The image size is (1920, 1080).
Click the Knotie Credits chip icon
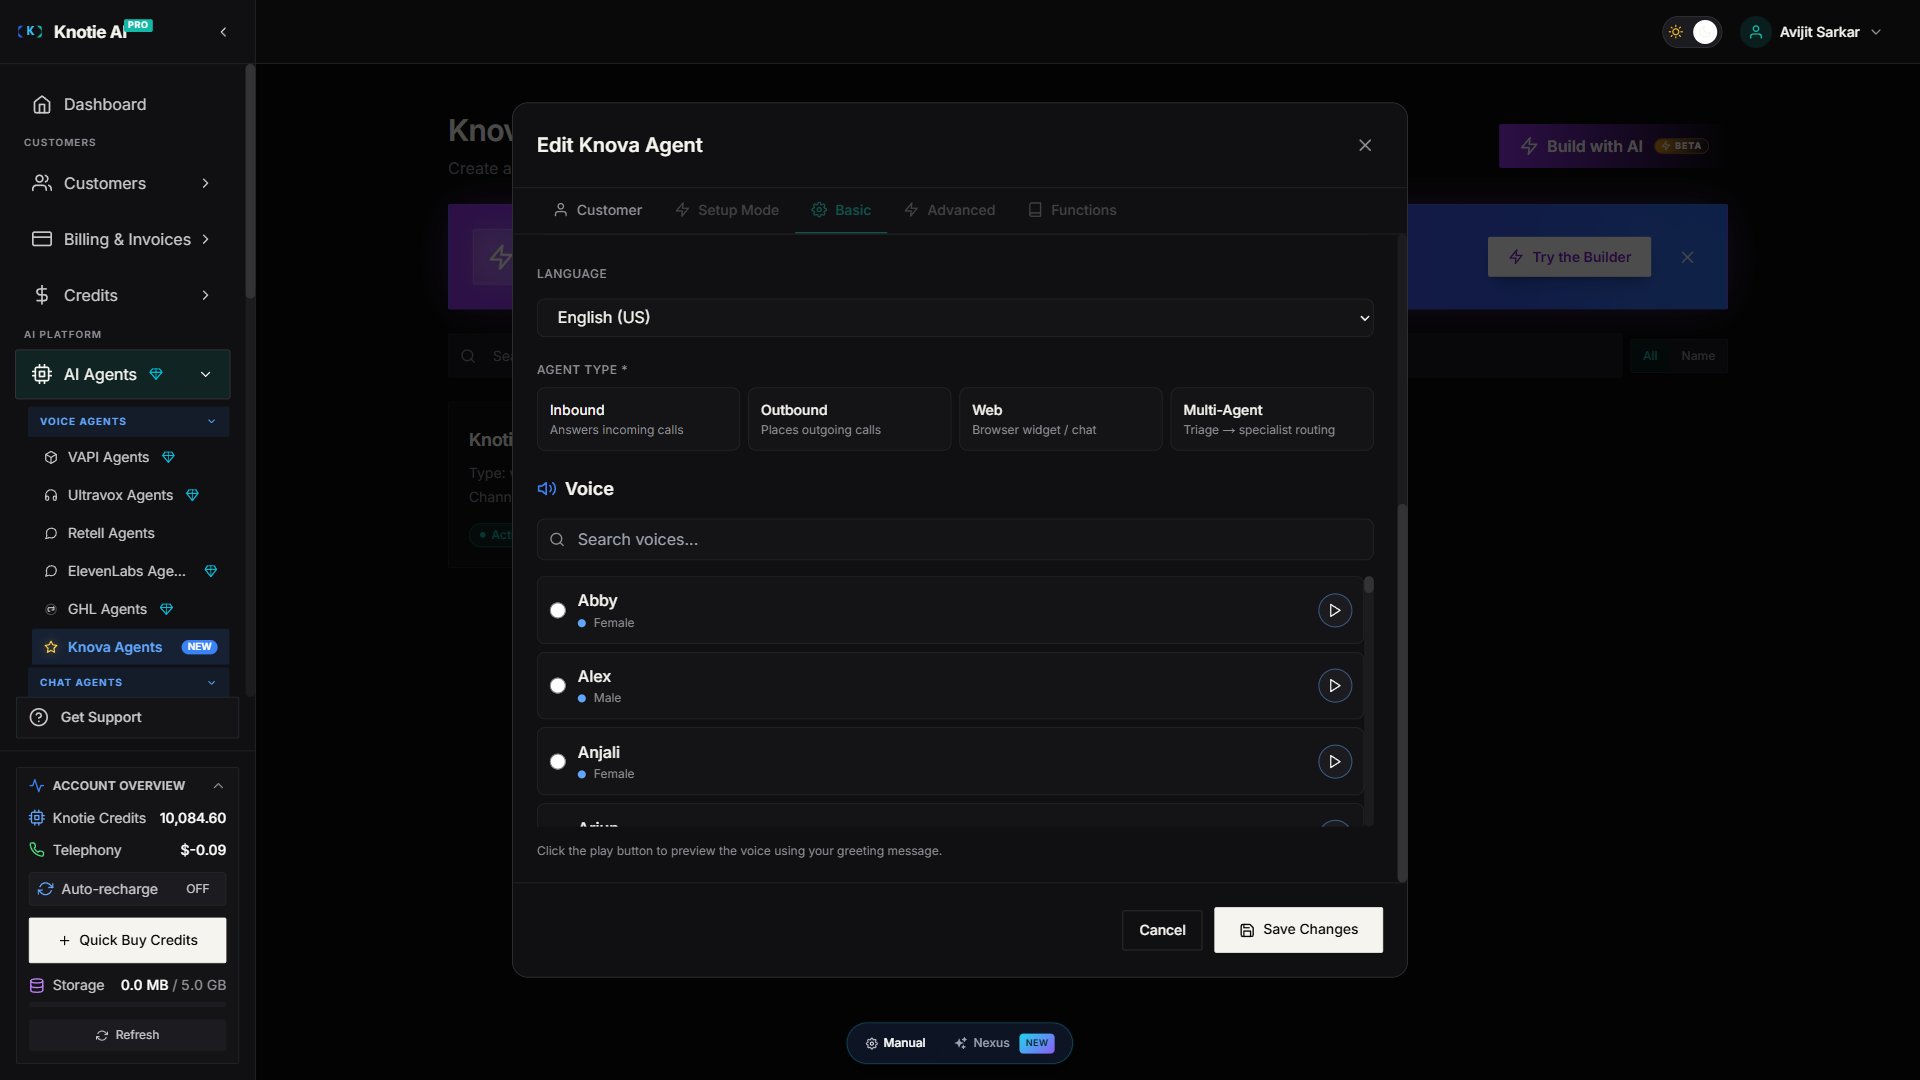point(37,818)
